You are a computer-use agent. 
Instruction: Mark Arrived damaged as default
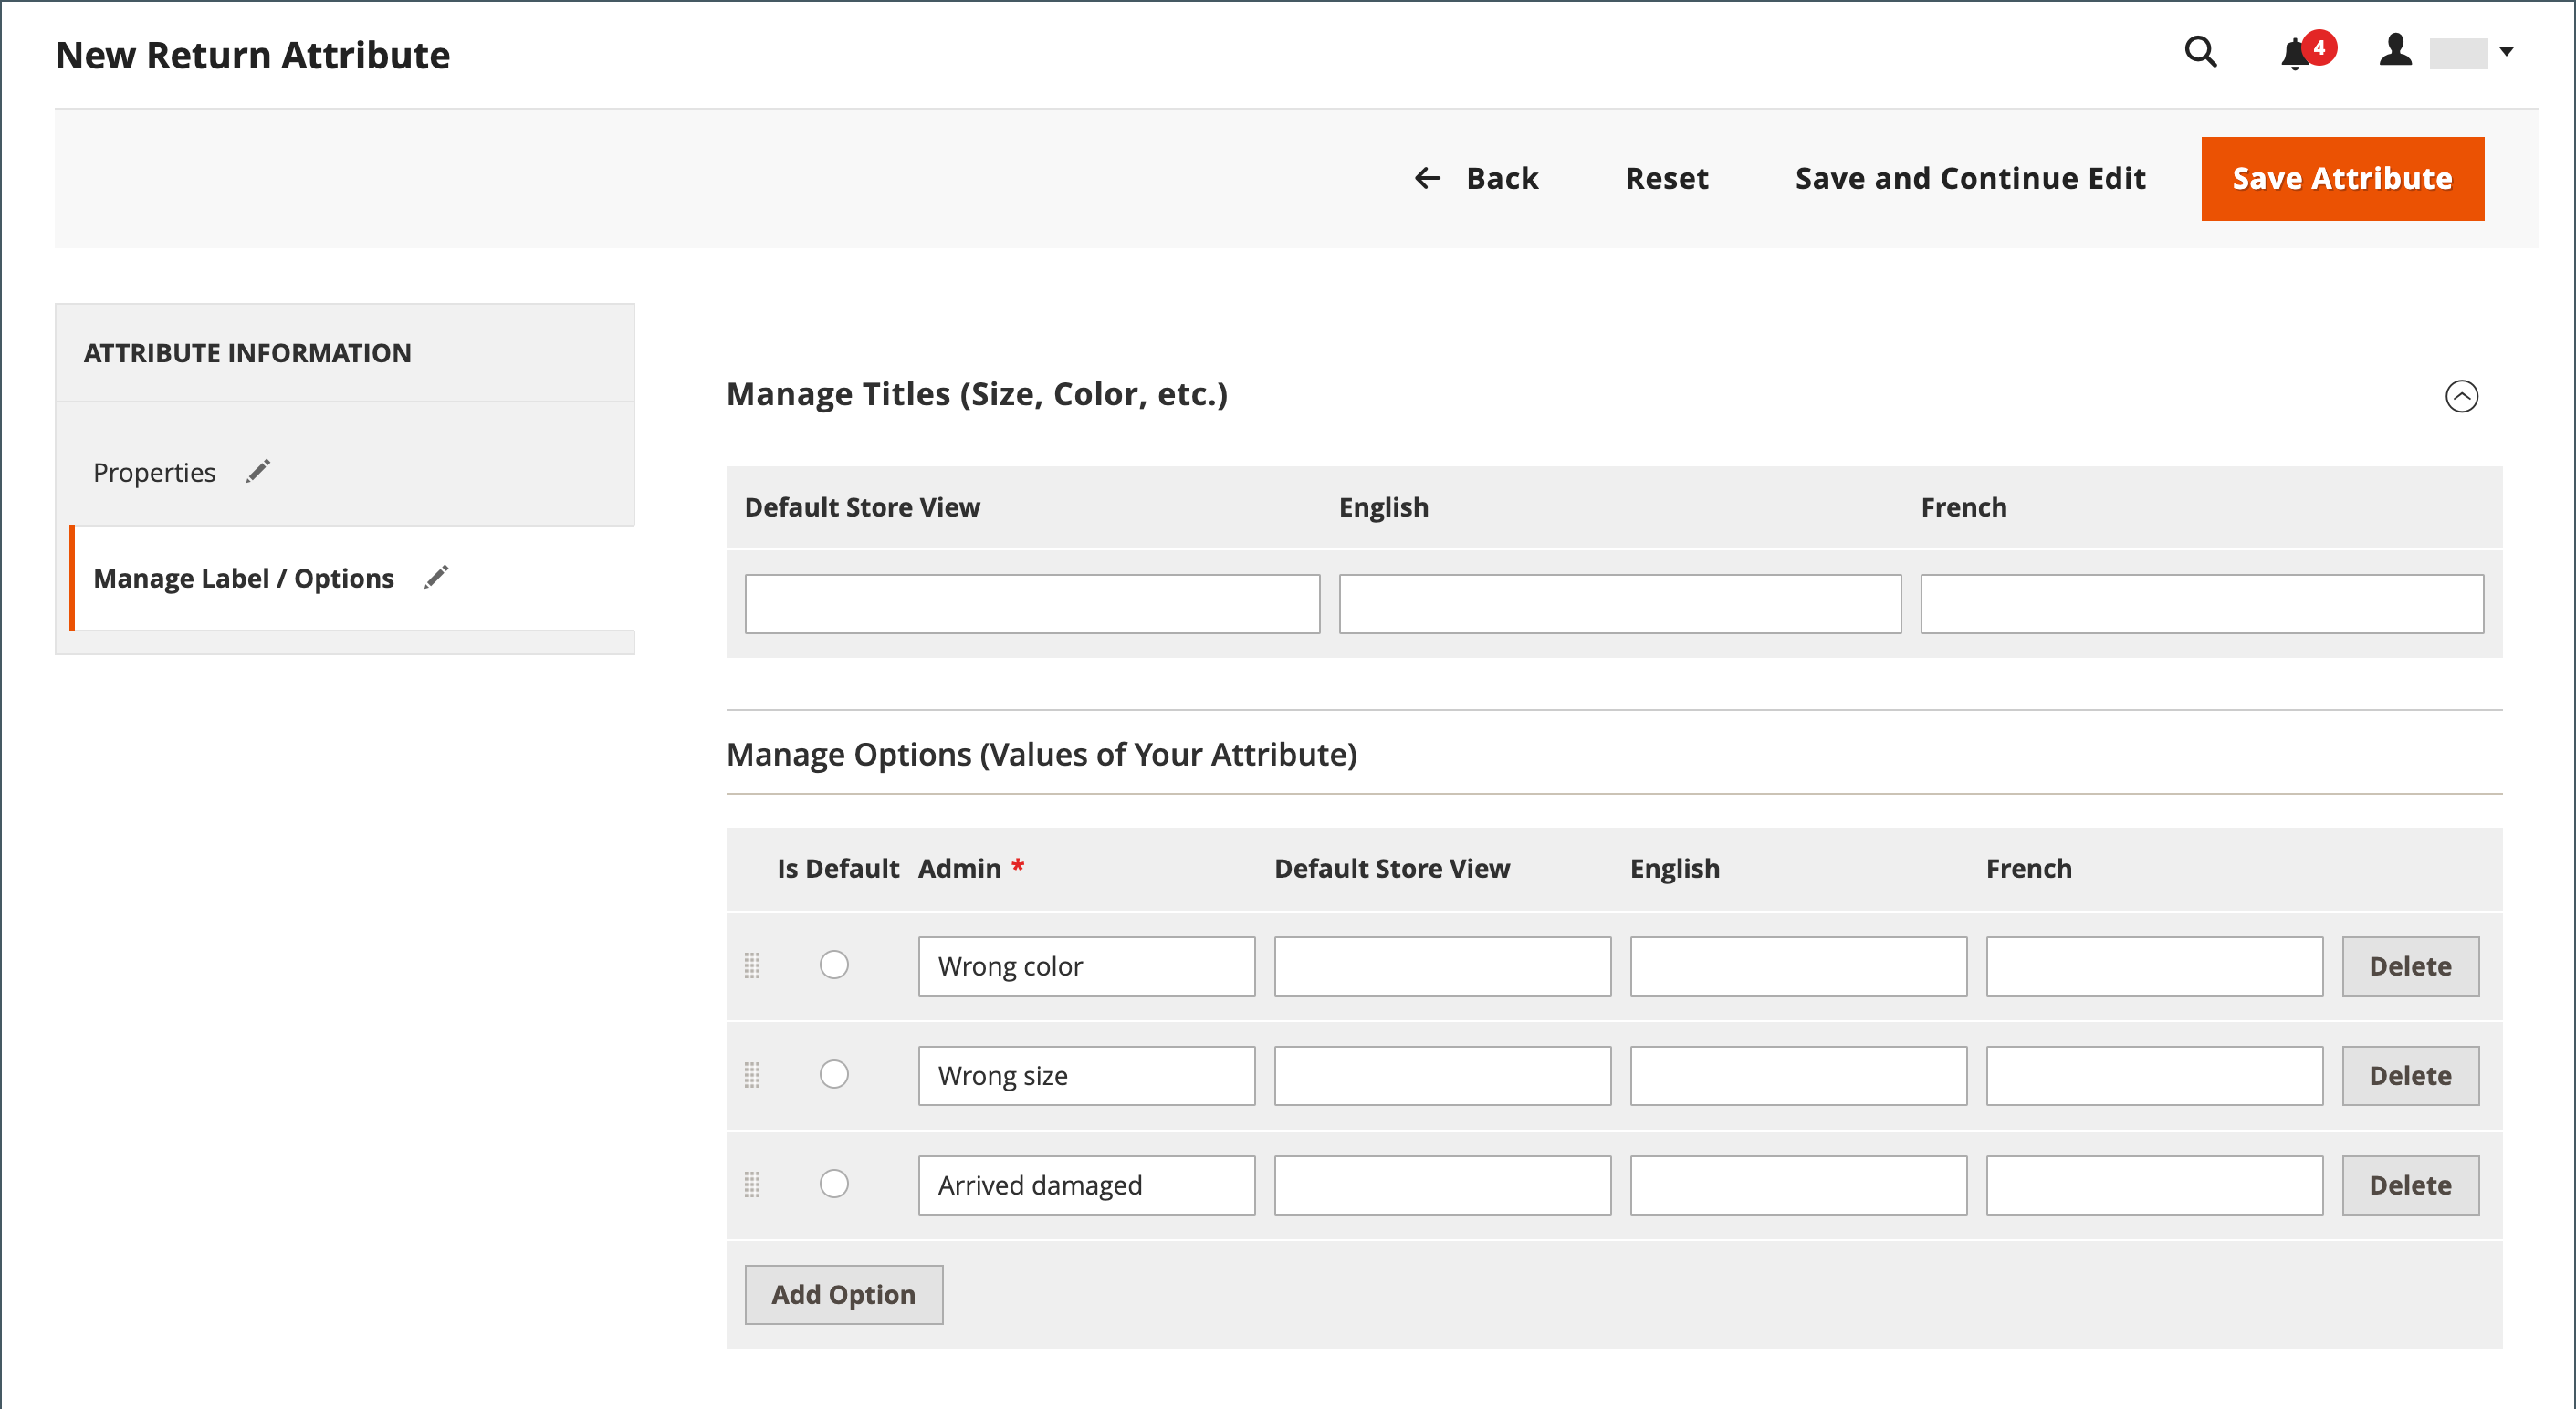[834, 1183]
